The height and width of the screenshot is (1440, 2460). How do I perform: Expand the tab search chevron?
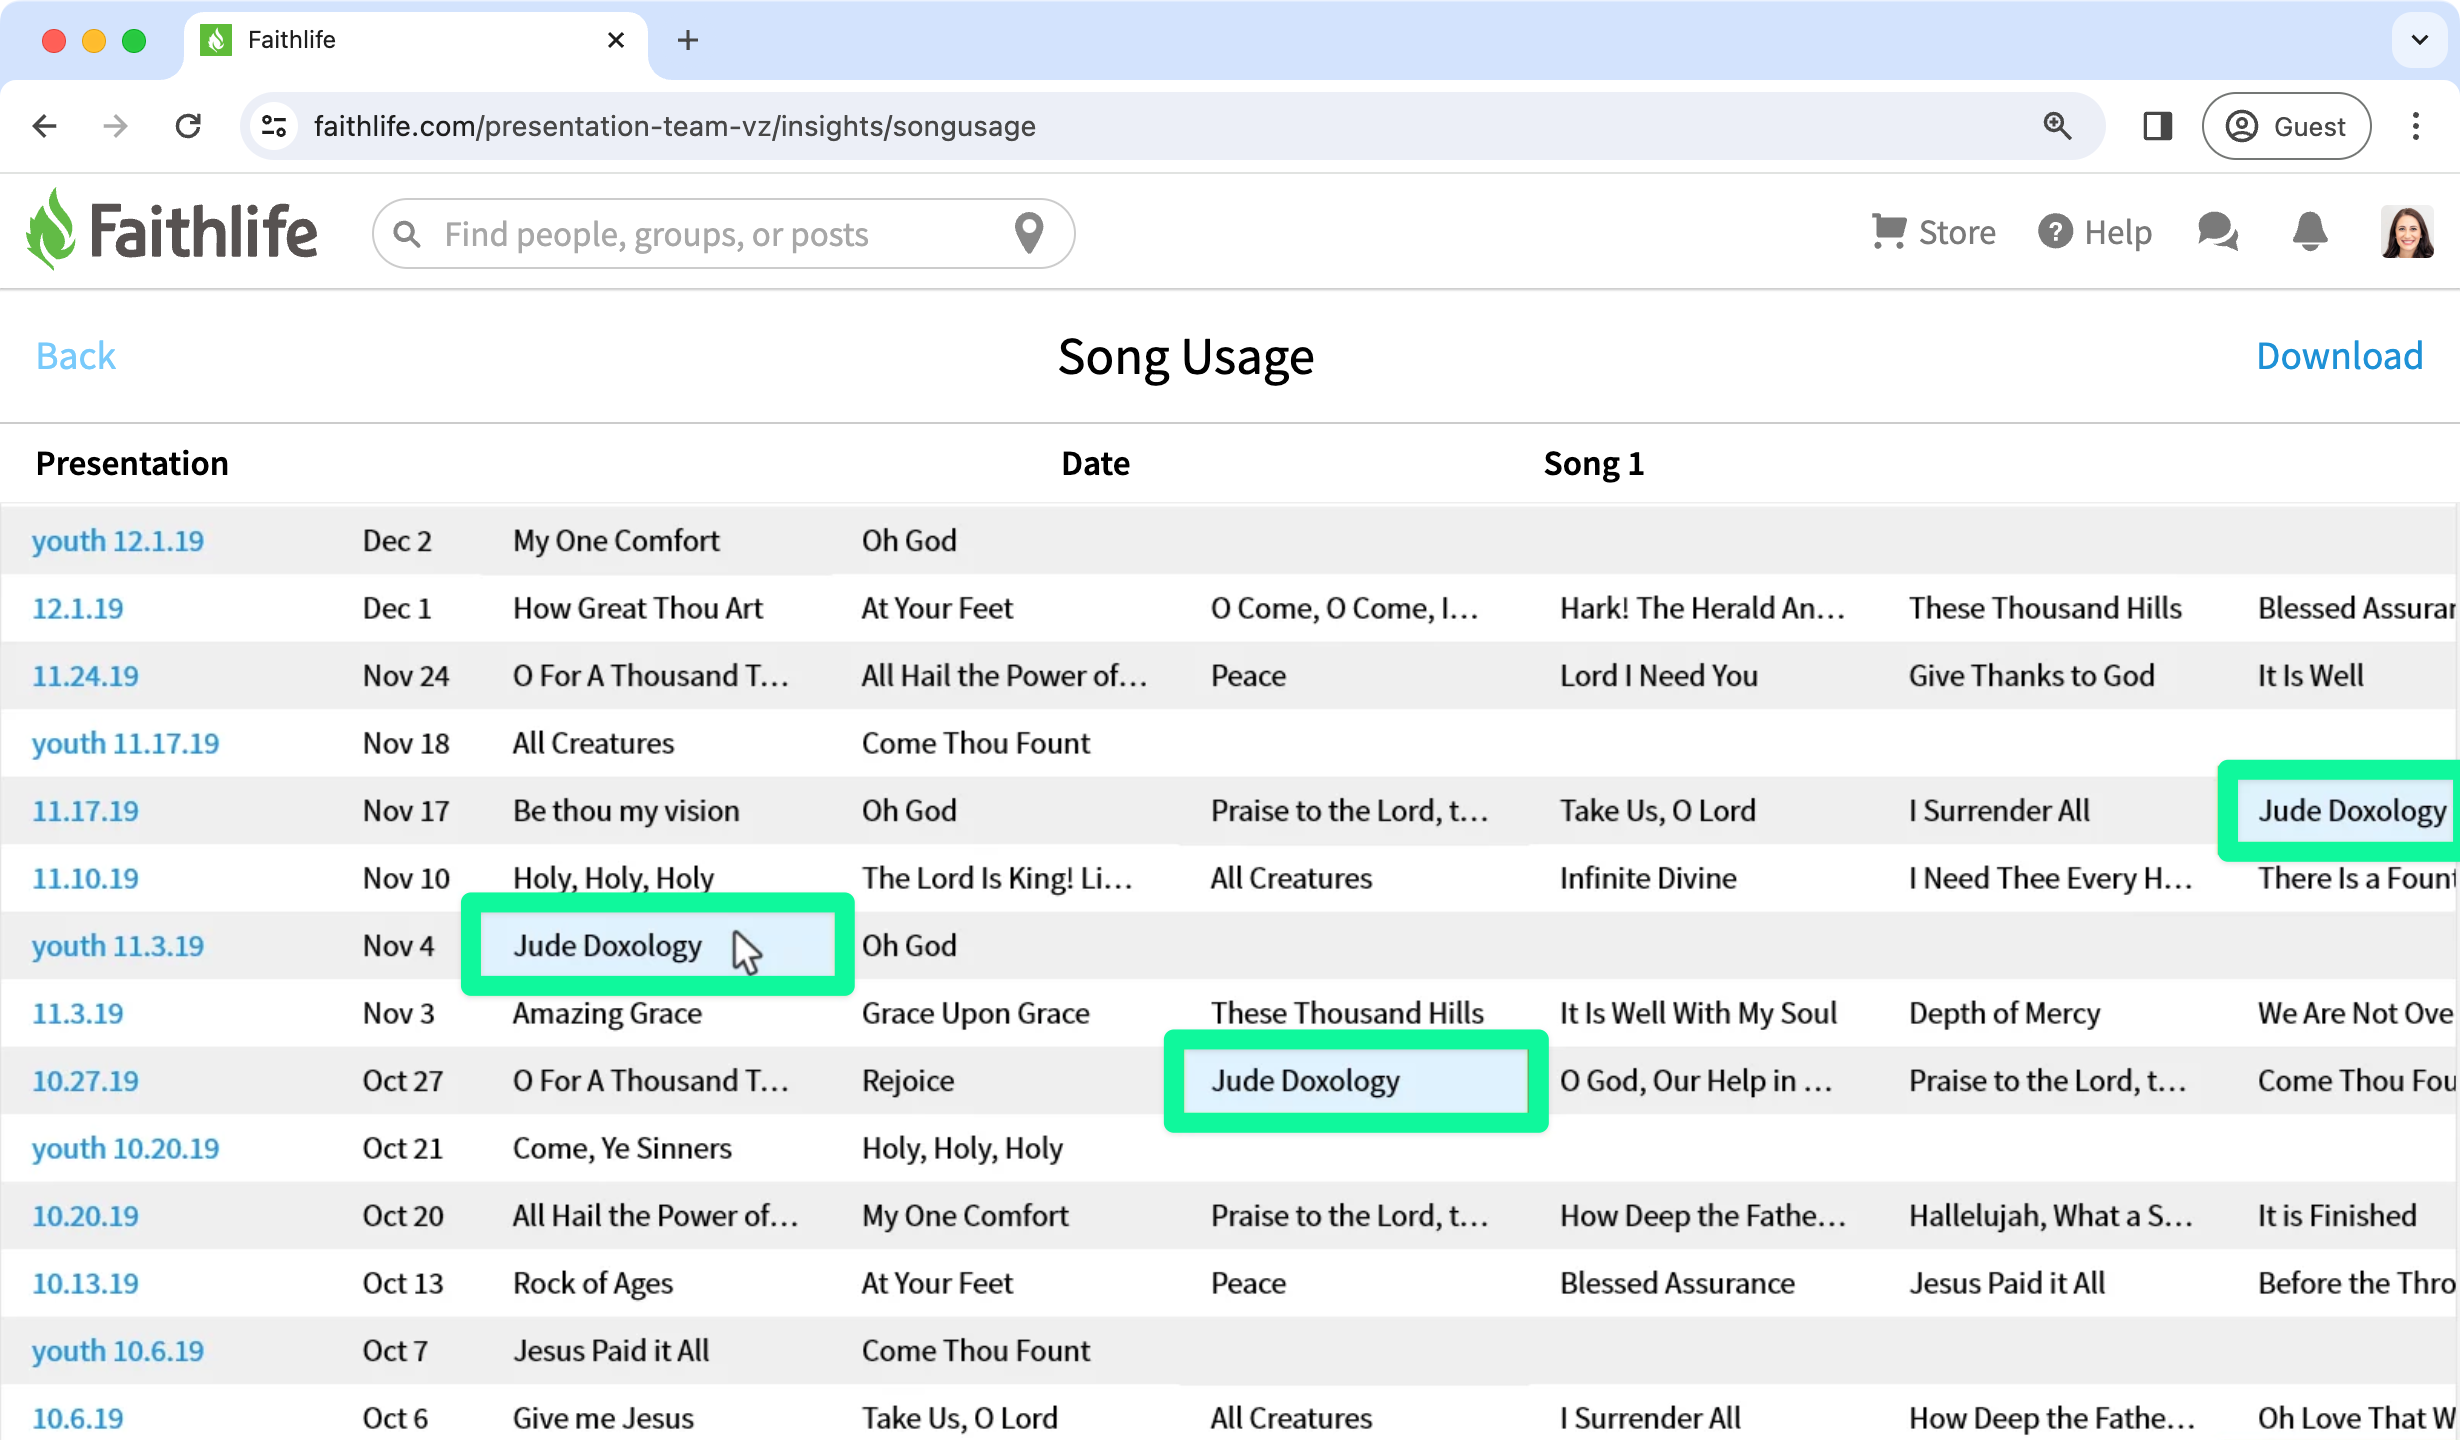[x=2419, y=40]
